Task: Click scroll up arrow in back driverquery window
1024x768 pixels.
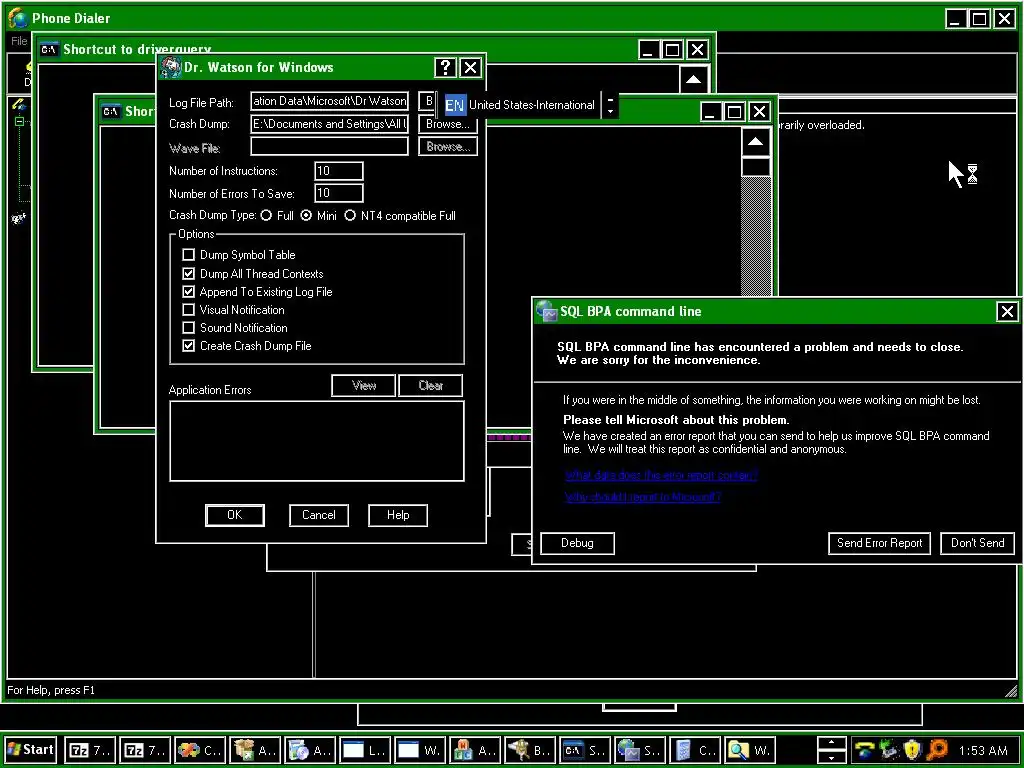Action: click(x=694, y=80)
